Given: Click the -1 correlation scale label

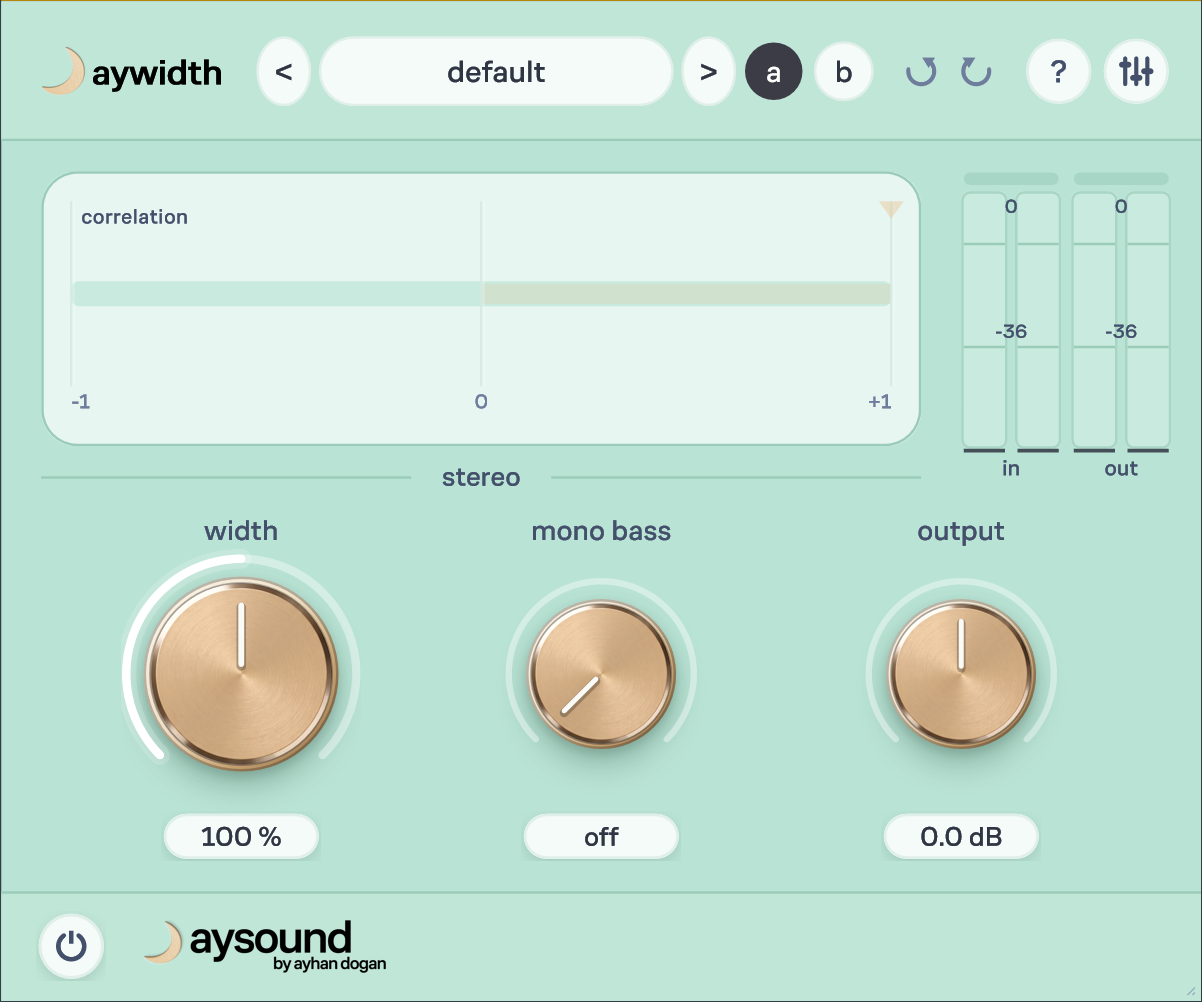Looking at the screenshot, I should pyautogui.click(x=81, y=402).
